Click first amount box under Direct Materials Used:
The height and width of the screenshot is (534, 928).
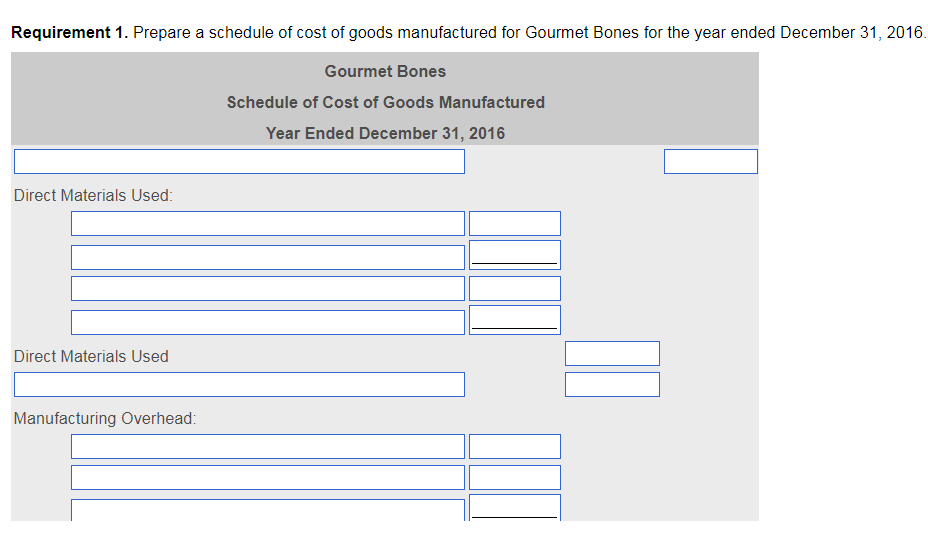tap(514, 223)
